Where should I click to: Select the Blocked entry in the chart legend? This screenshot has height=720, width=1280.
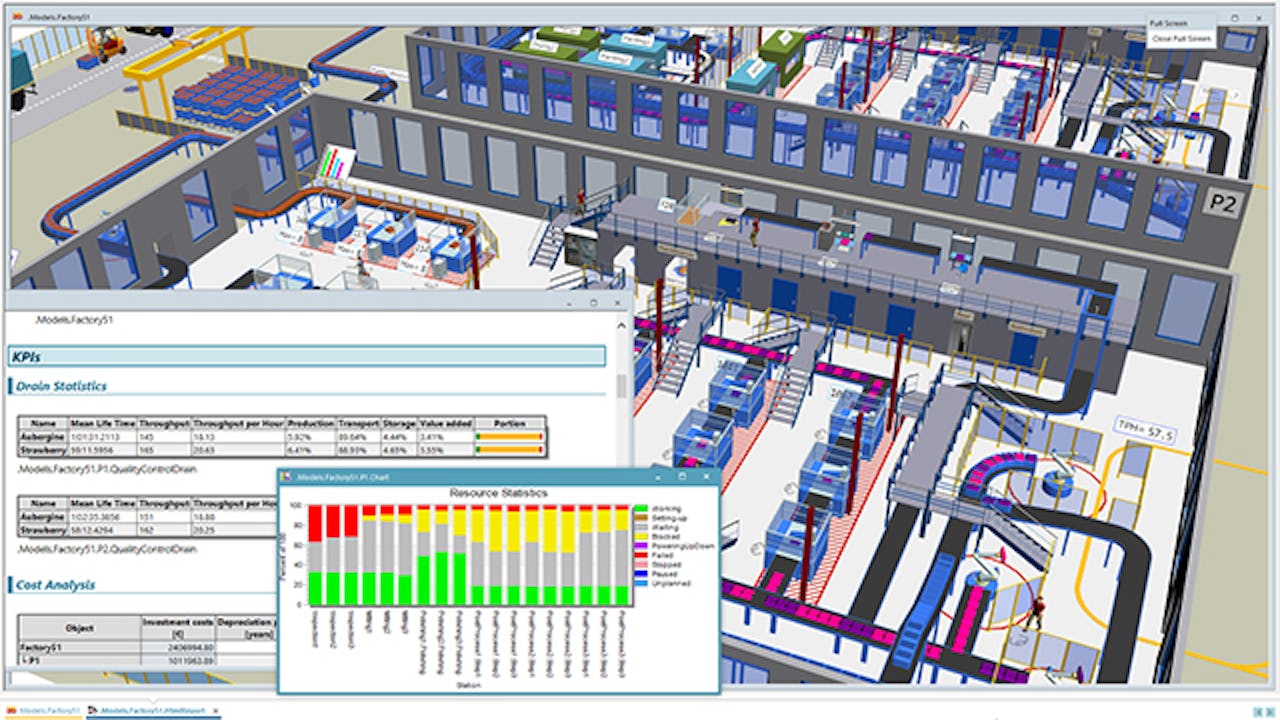pyautogui.click(x=662, y=536)
